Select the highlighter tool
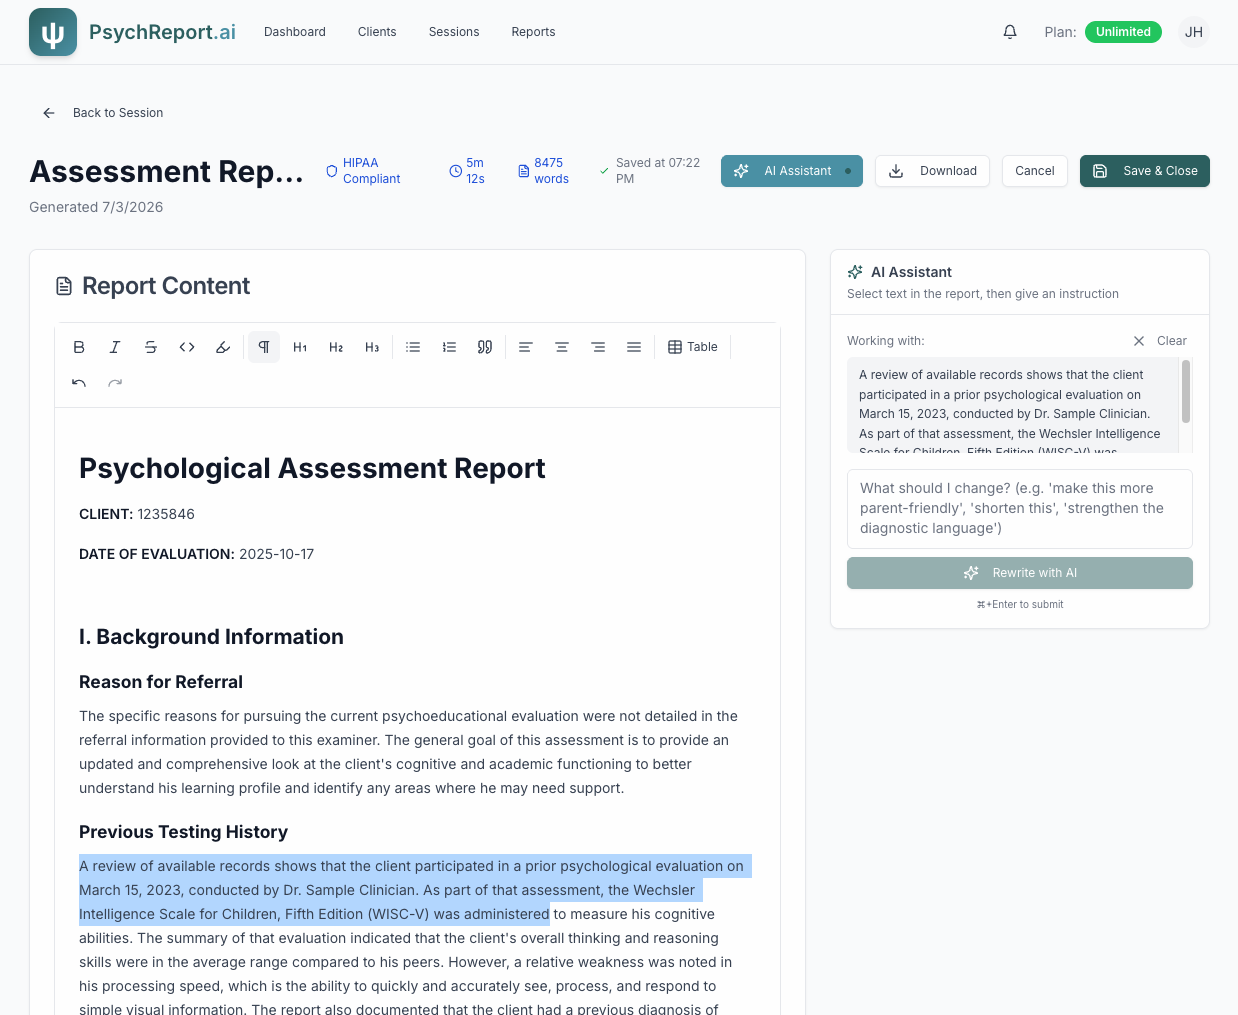This screenshot has height=1015, width=1238. 223,347
